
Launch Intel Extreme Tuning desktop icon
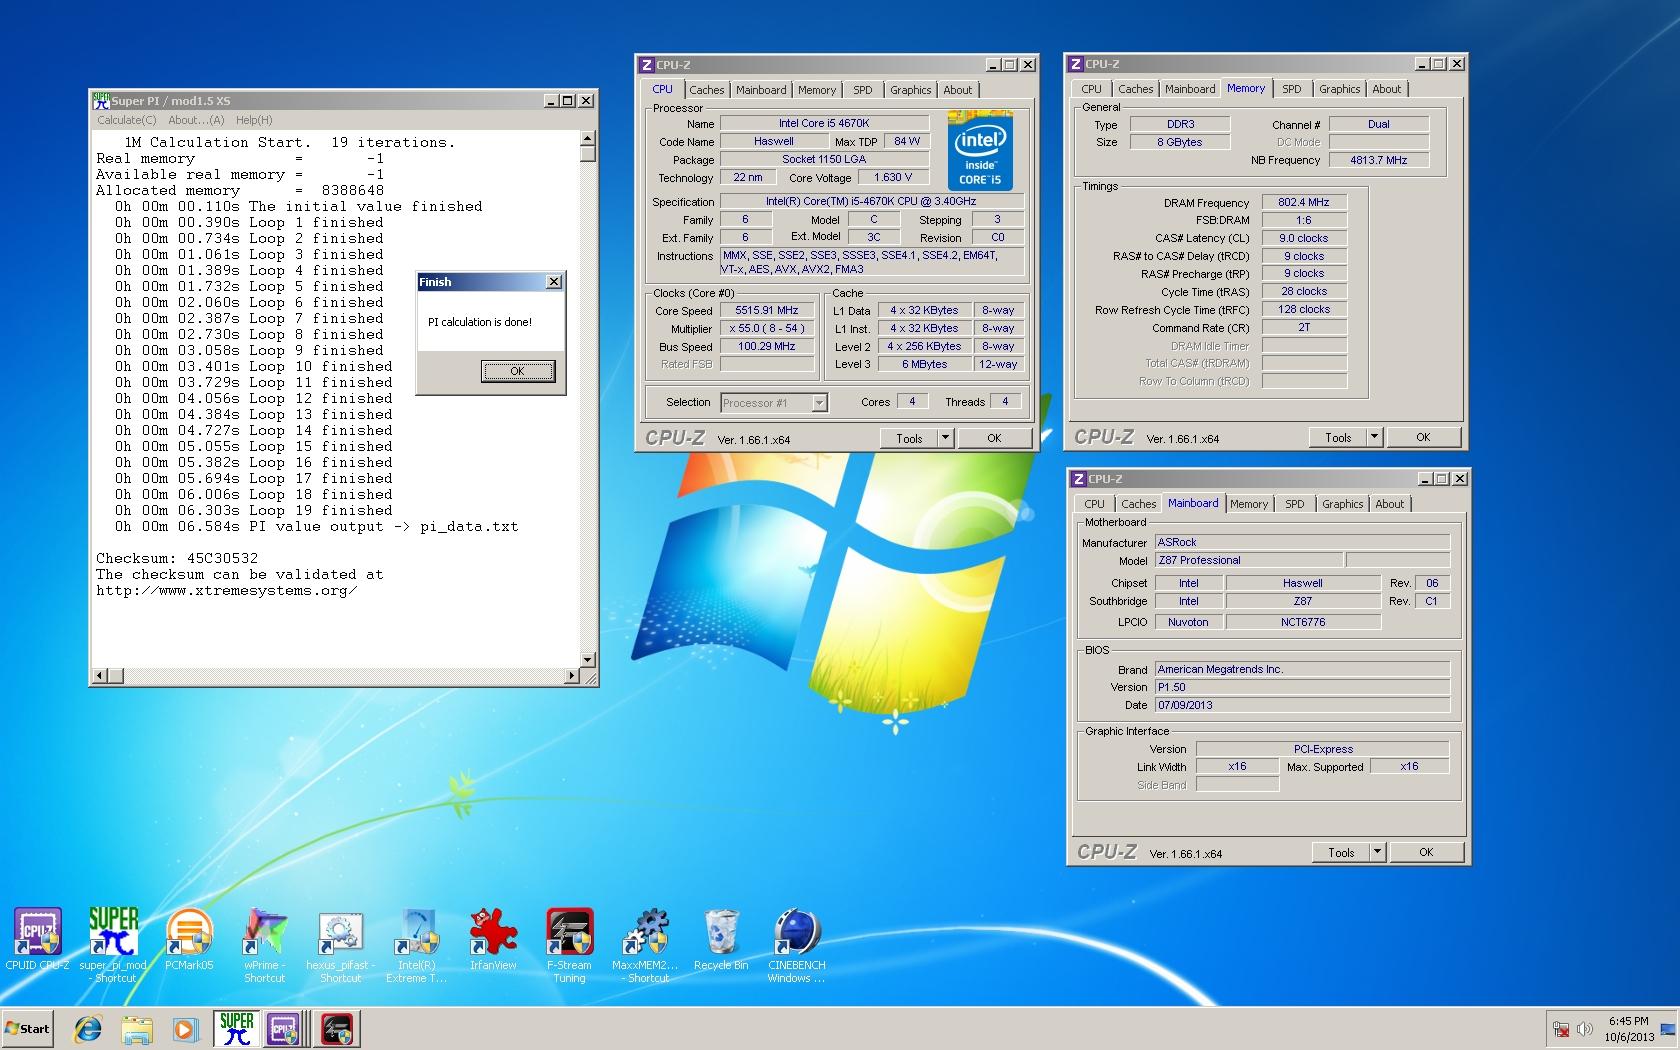417,944
